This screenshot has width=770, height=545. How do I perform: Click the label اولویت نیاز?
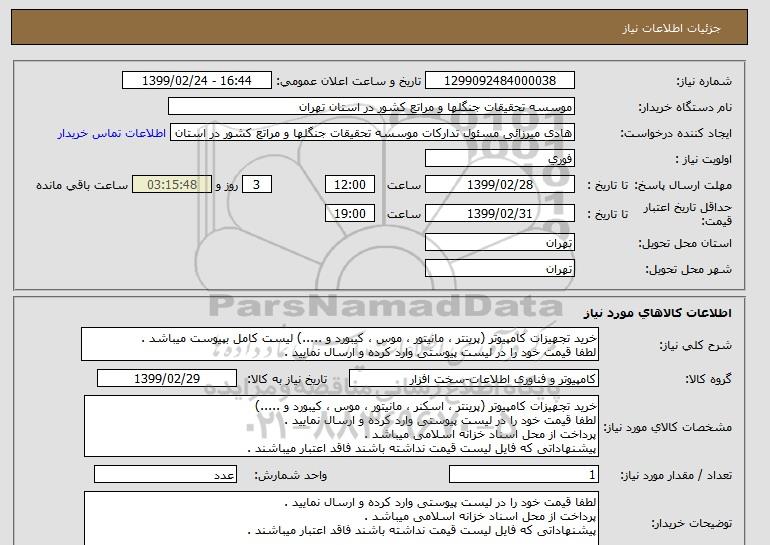pyautogui.click(x=703, y=160)
